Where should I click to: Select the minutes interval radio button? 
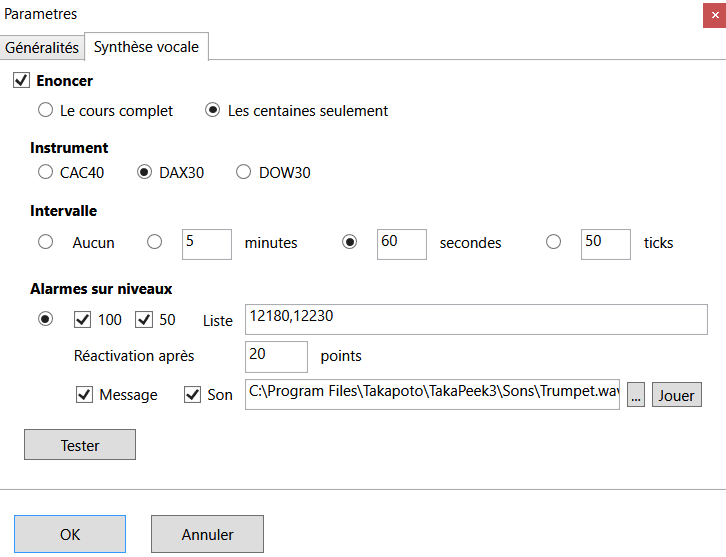[154, 242]
